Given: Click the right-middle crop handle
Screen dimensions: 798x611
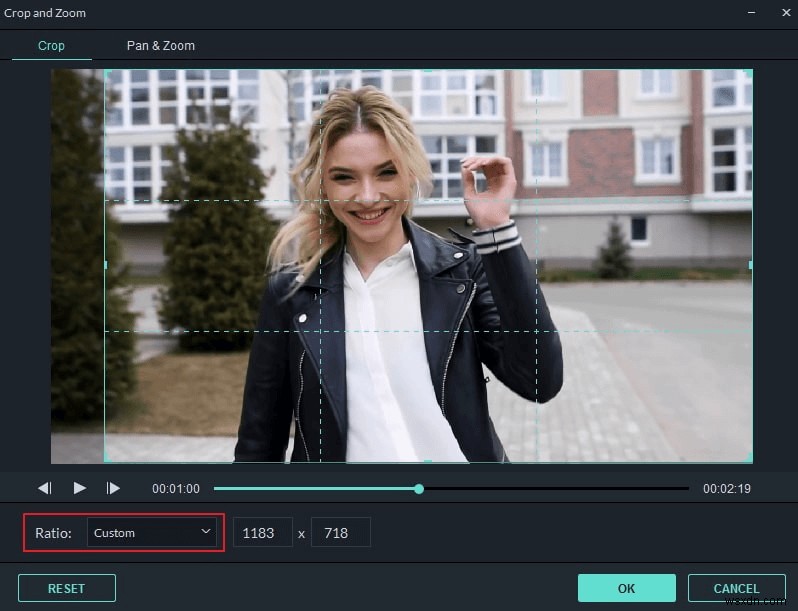Looking at the screenshot, I should coord(751,265).
